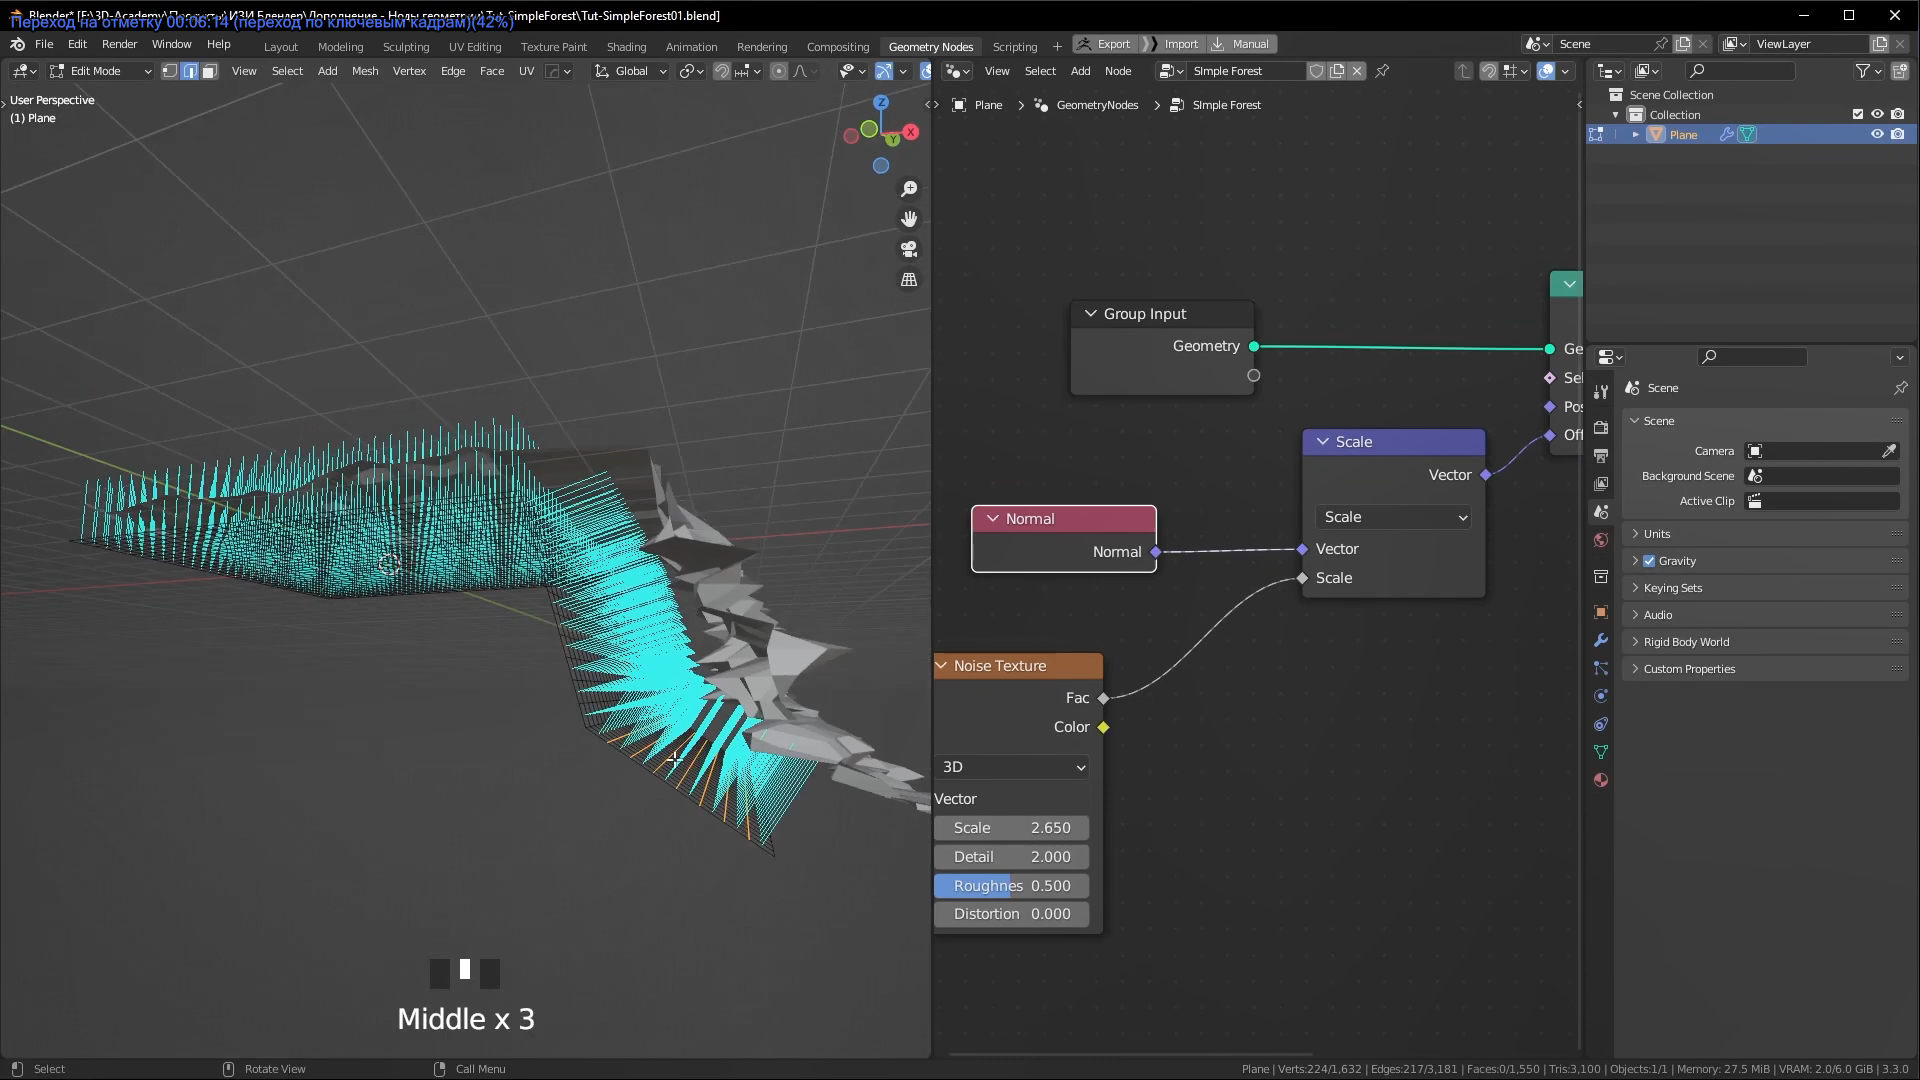Viewport: 1920px width, 1080px height.
Task: Open Modifier properties wrench tab
Action: point(1601,640)
